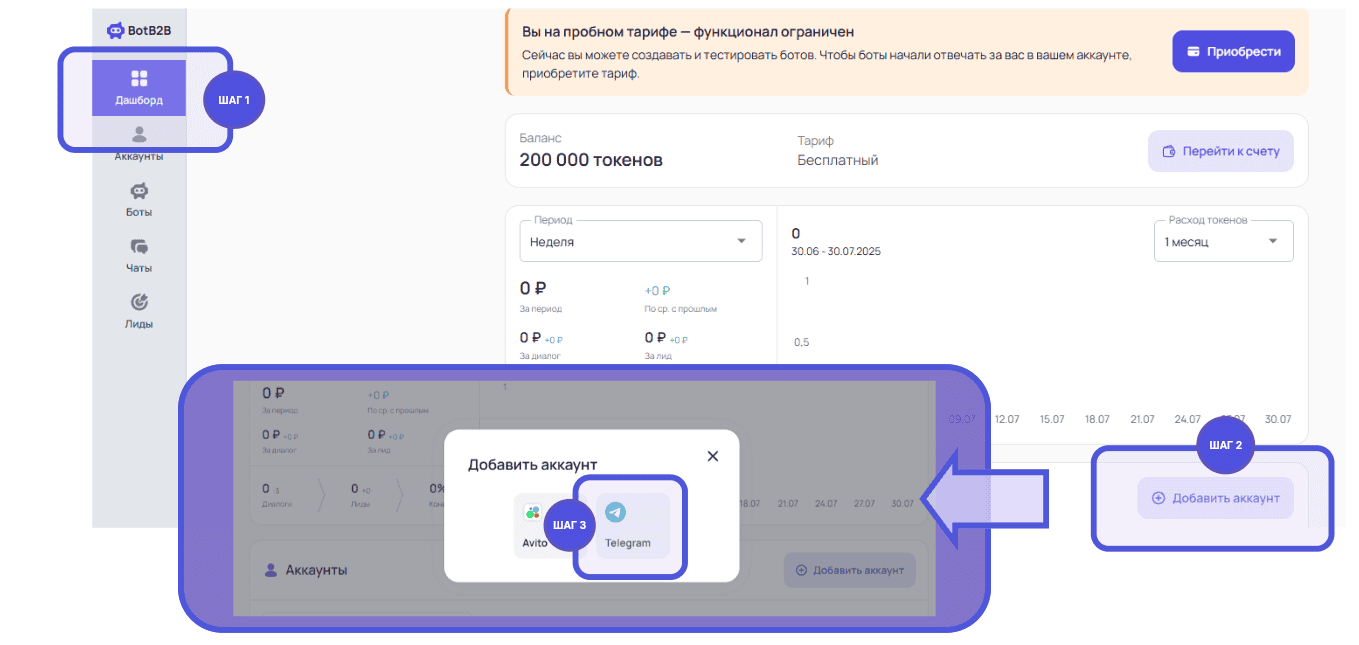Choose the Telegram account option
This screenshot has height=645, width=1359.
628,525
